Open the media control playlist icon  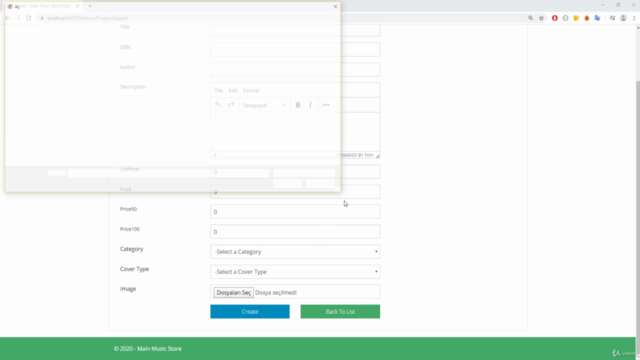coord(612,18)
